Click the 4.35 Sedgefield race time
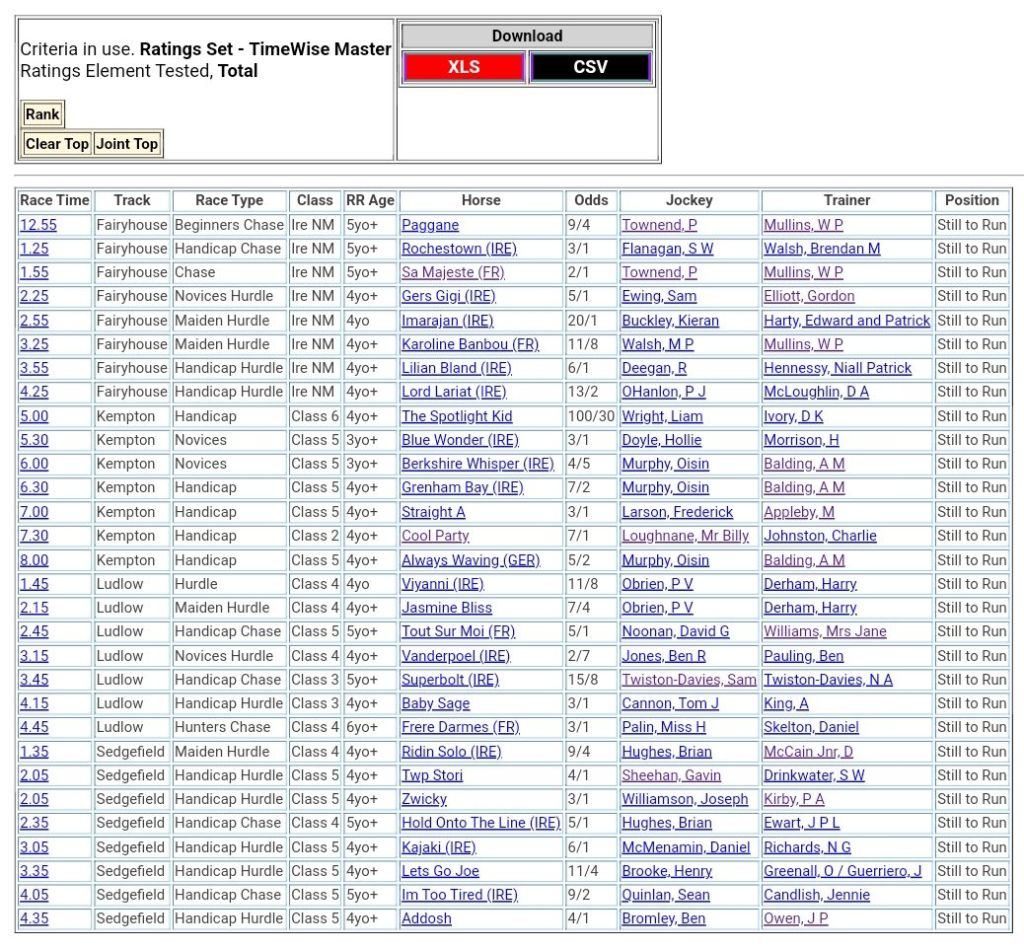Screen dimensions: 1024x949 click(34, 918)
